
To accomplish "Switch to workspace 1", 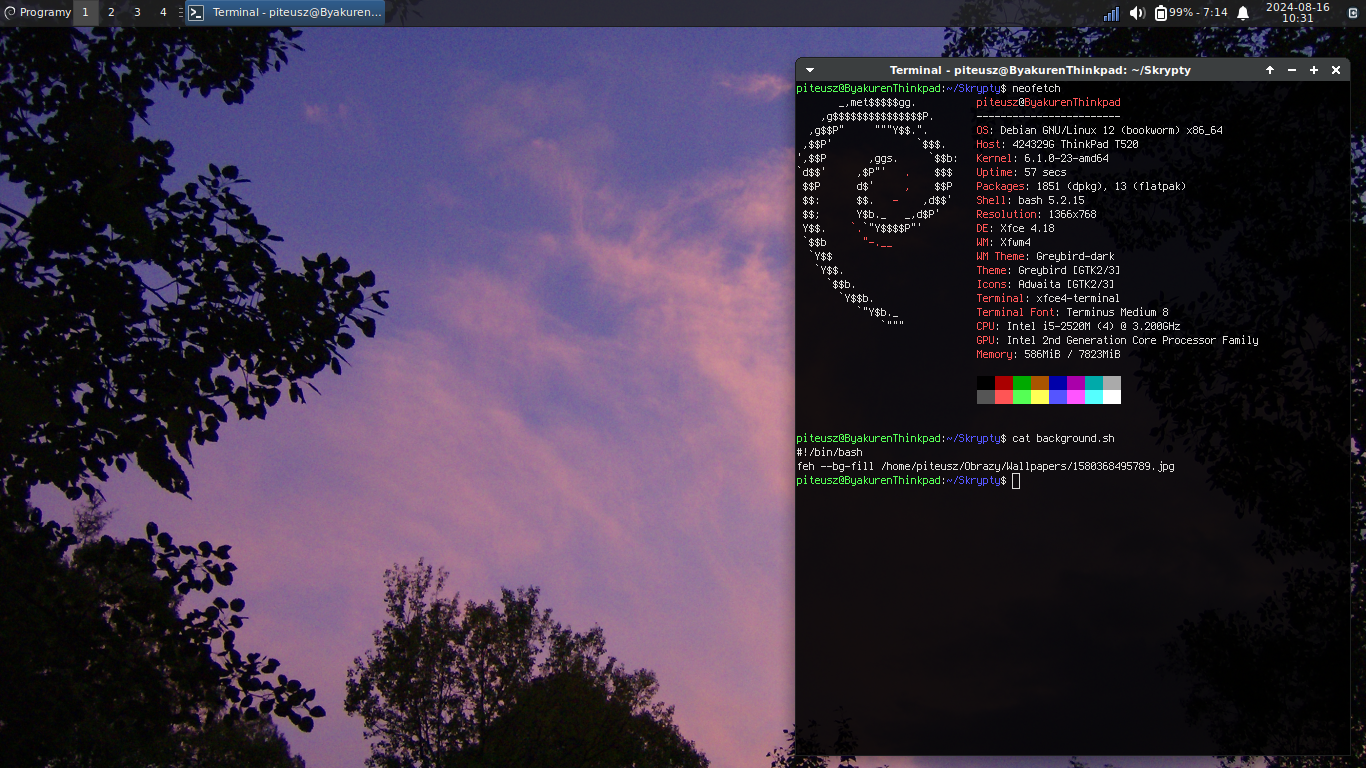I will click(85, 13).
